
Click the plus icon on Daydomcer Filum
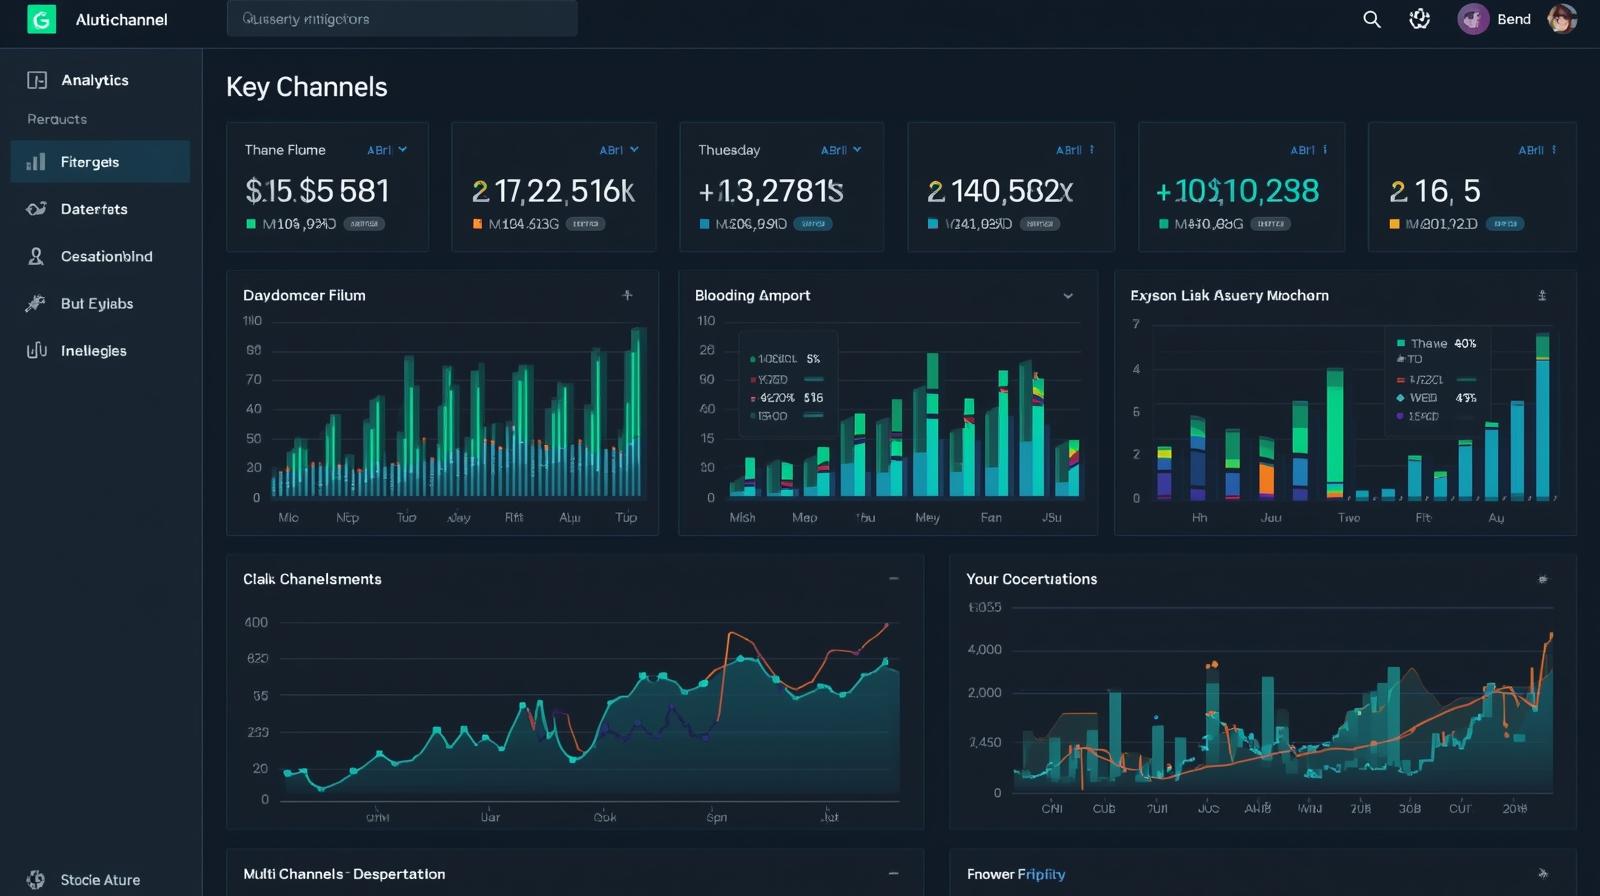(x=627, y=295)
